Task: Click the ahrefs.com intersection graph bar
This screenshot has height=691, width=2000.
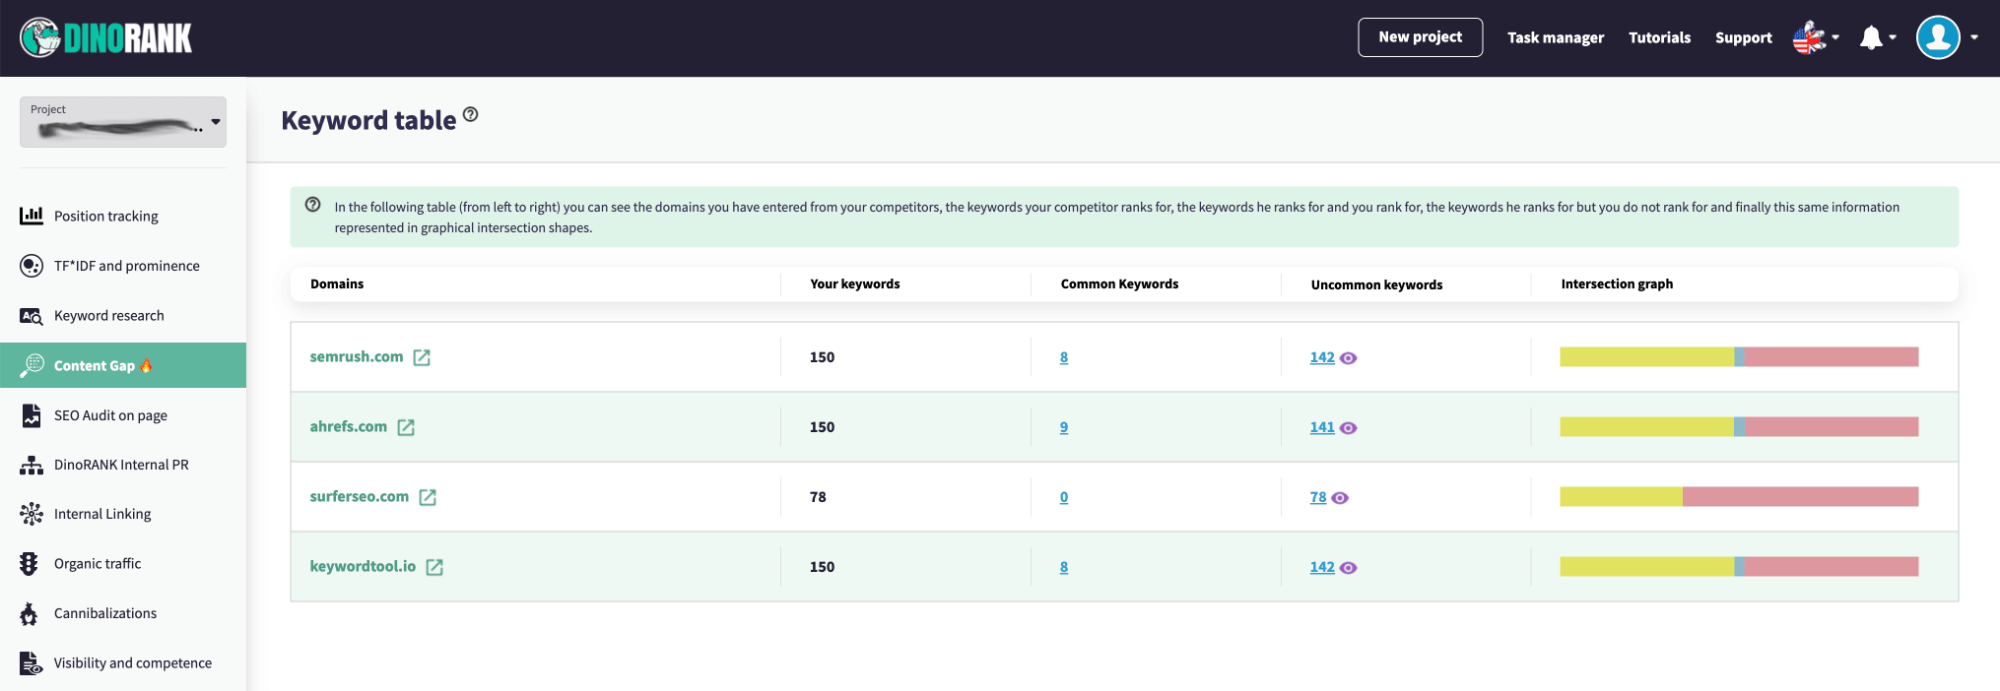Action: pos(1739,427)
